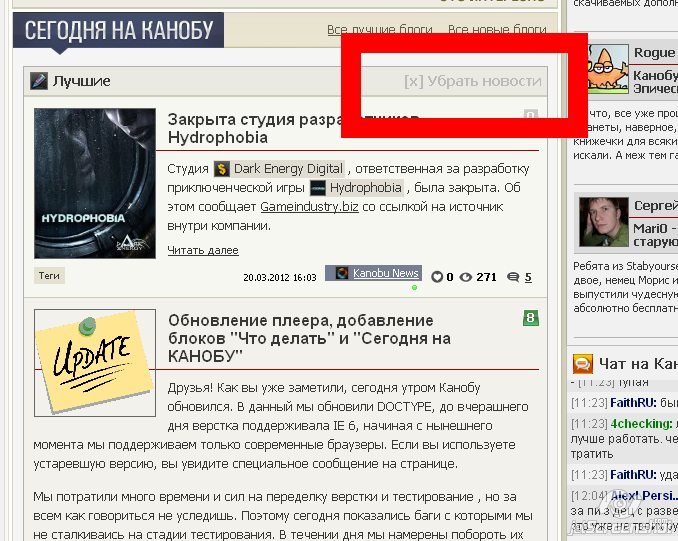This screenshot has height=541, width=678.
Task: Click the Лучшие section title
Action: [x=82, y=81]
